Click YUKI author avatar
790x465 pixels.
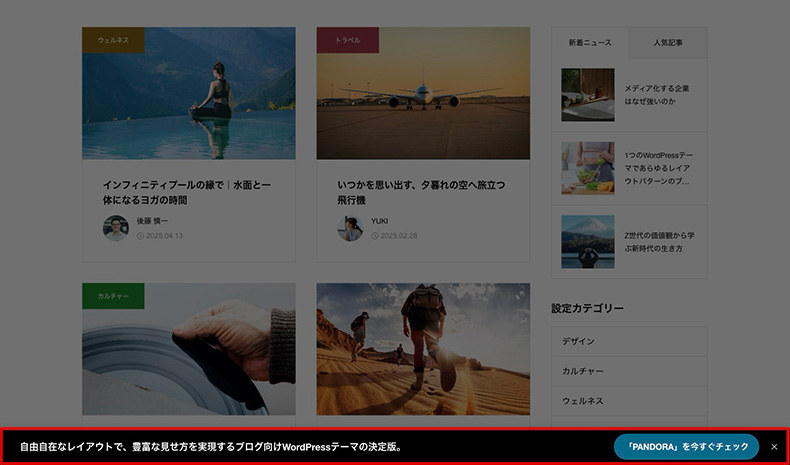(350, 228)
